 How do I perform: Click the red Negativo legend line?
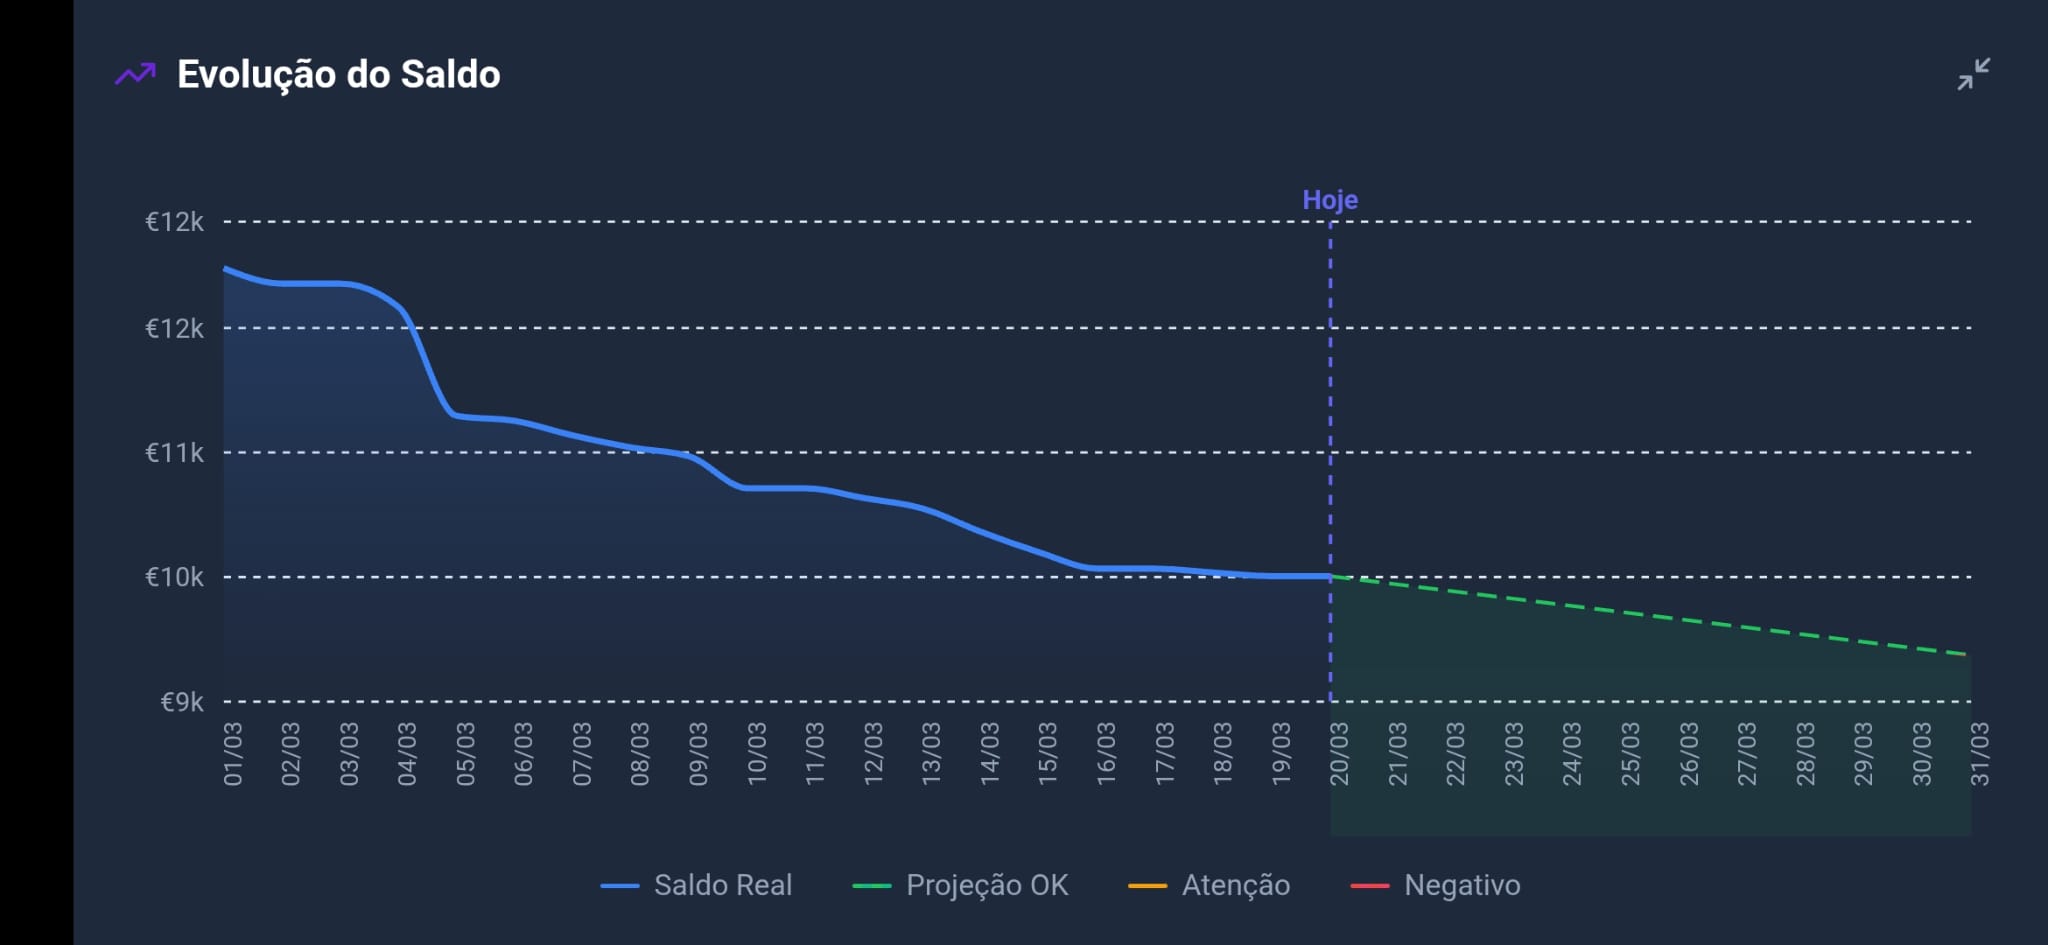(x=1370, y=886)
